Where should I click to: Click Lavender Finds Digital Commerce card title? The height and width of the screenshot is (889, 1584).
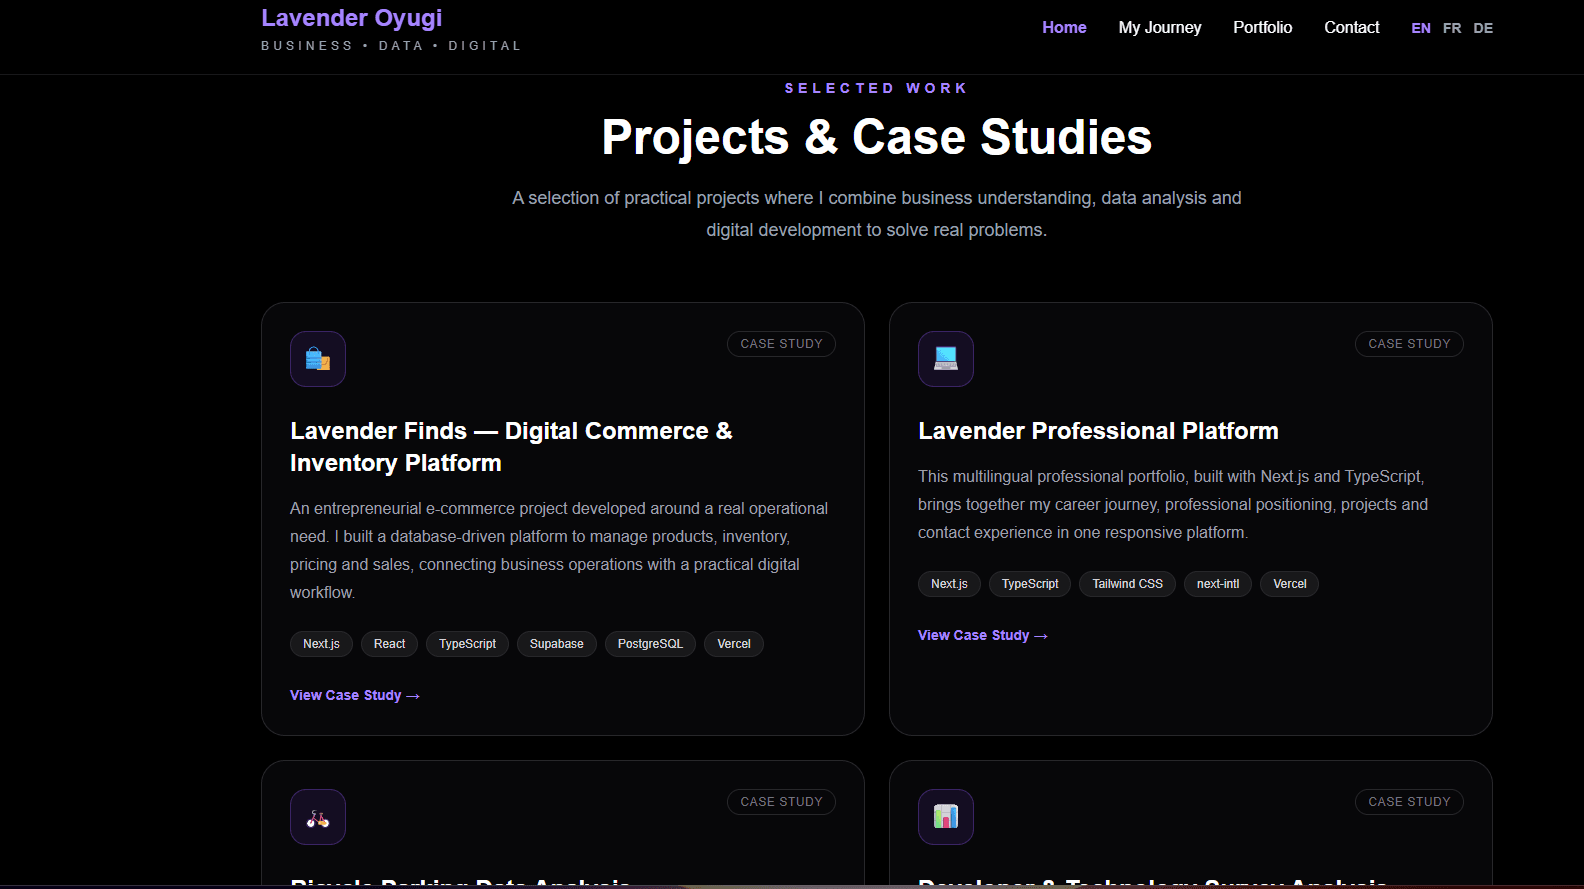511,447
